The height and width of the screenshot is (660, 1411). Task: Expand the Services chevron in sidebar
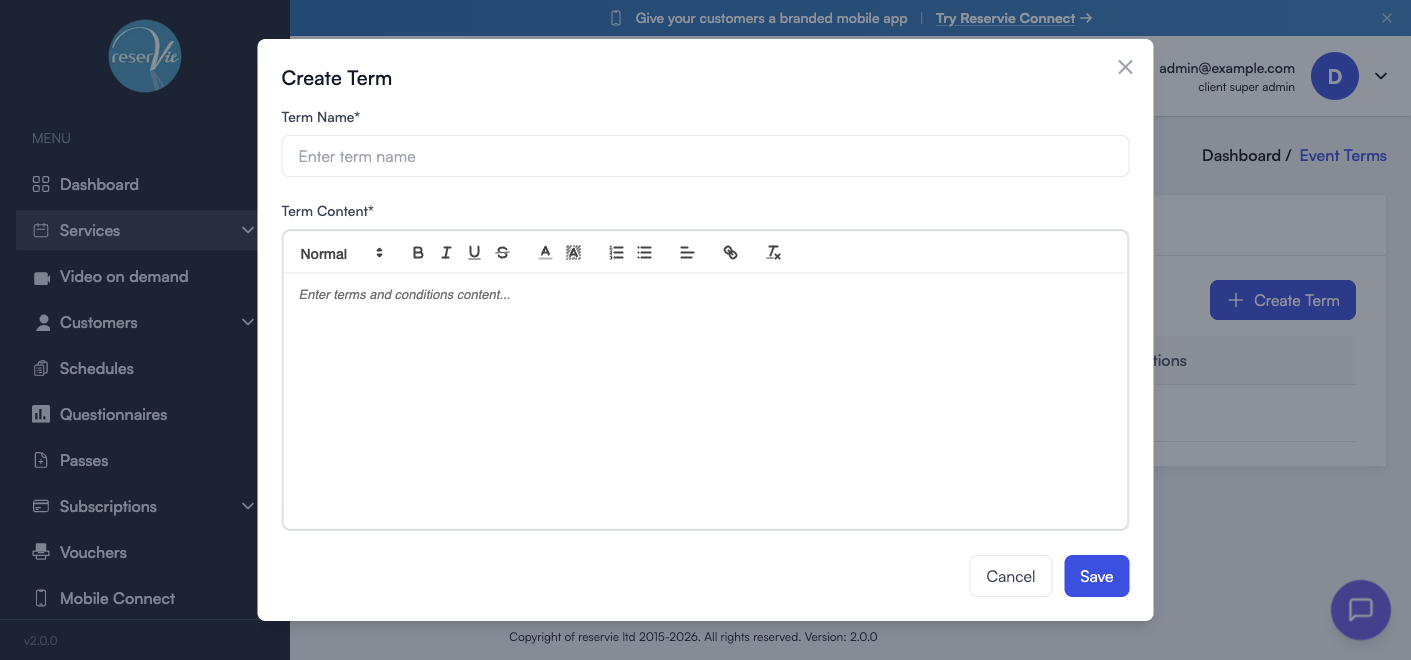tap(248, 230)
